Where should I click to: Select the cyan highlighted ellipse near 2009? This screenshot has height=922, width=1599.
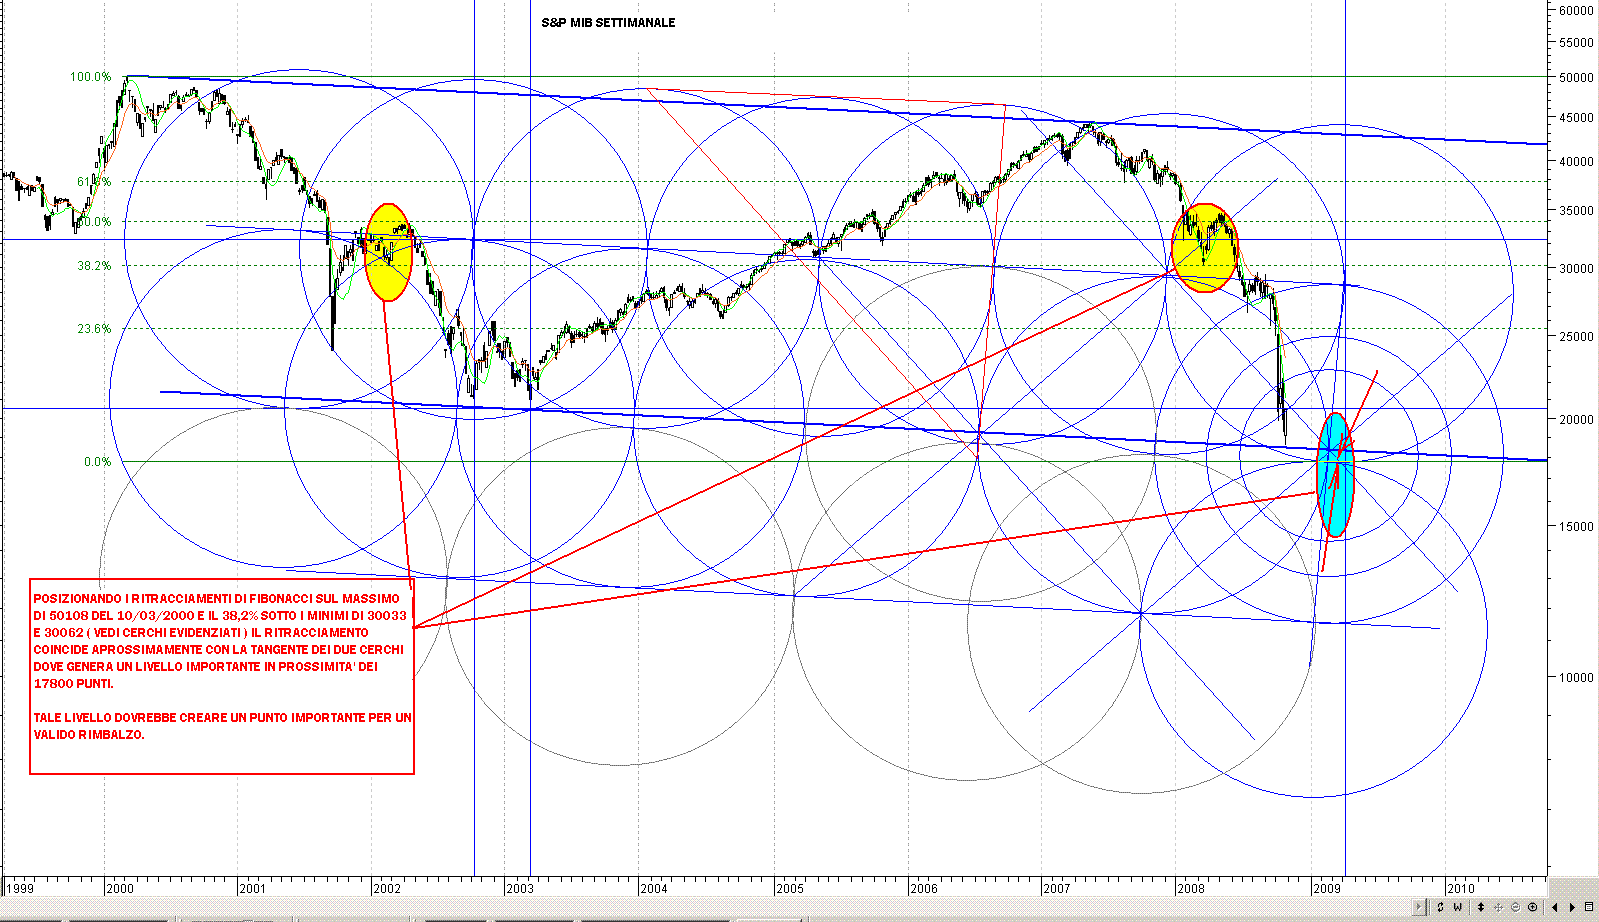click(x=1335, y=475)
